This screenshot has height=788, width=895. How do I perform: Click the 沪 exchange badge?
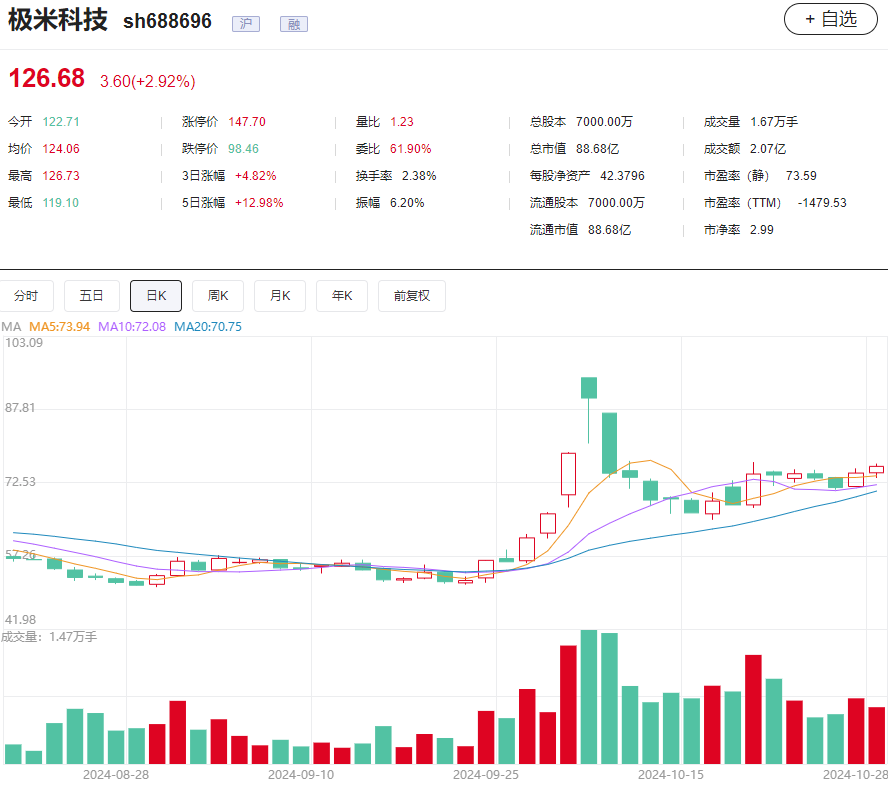[246, 24]
